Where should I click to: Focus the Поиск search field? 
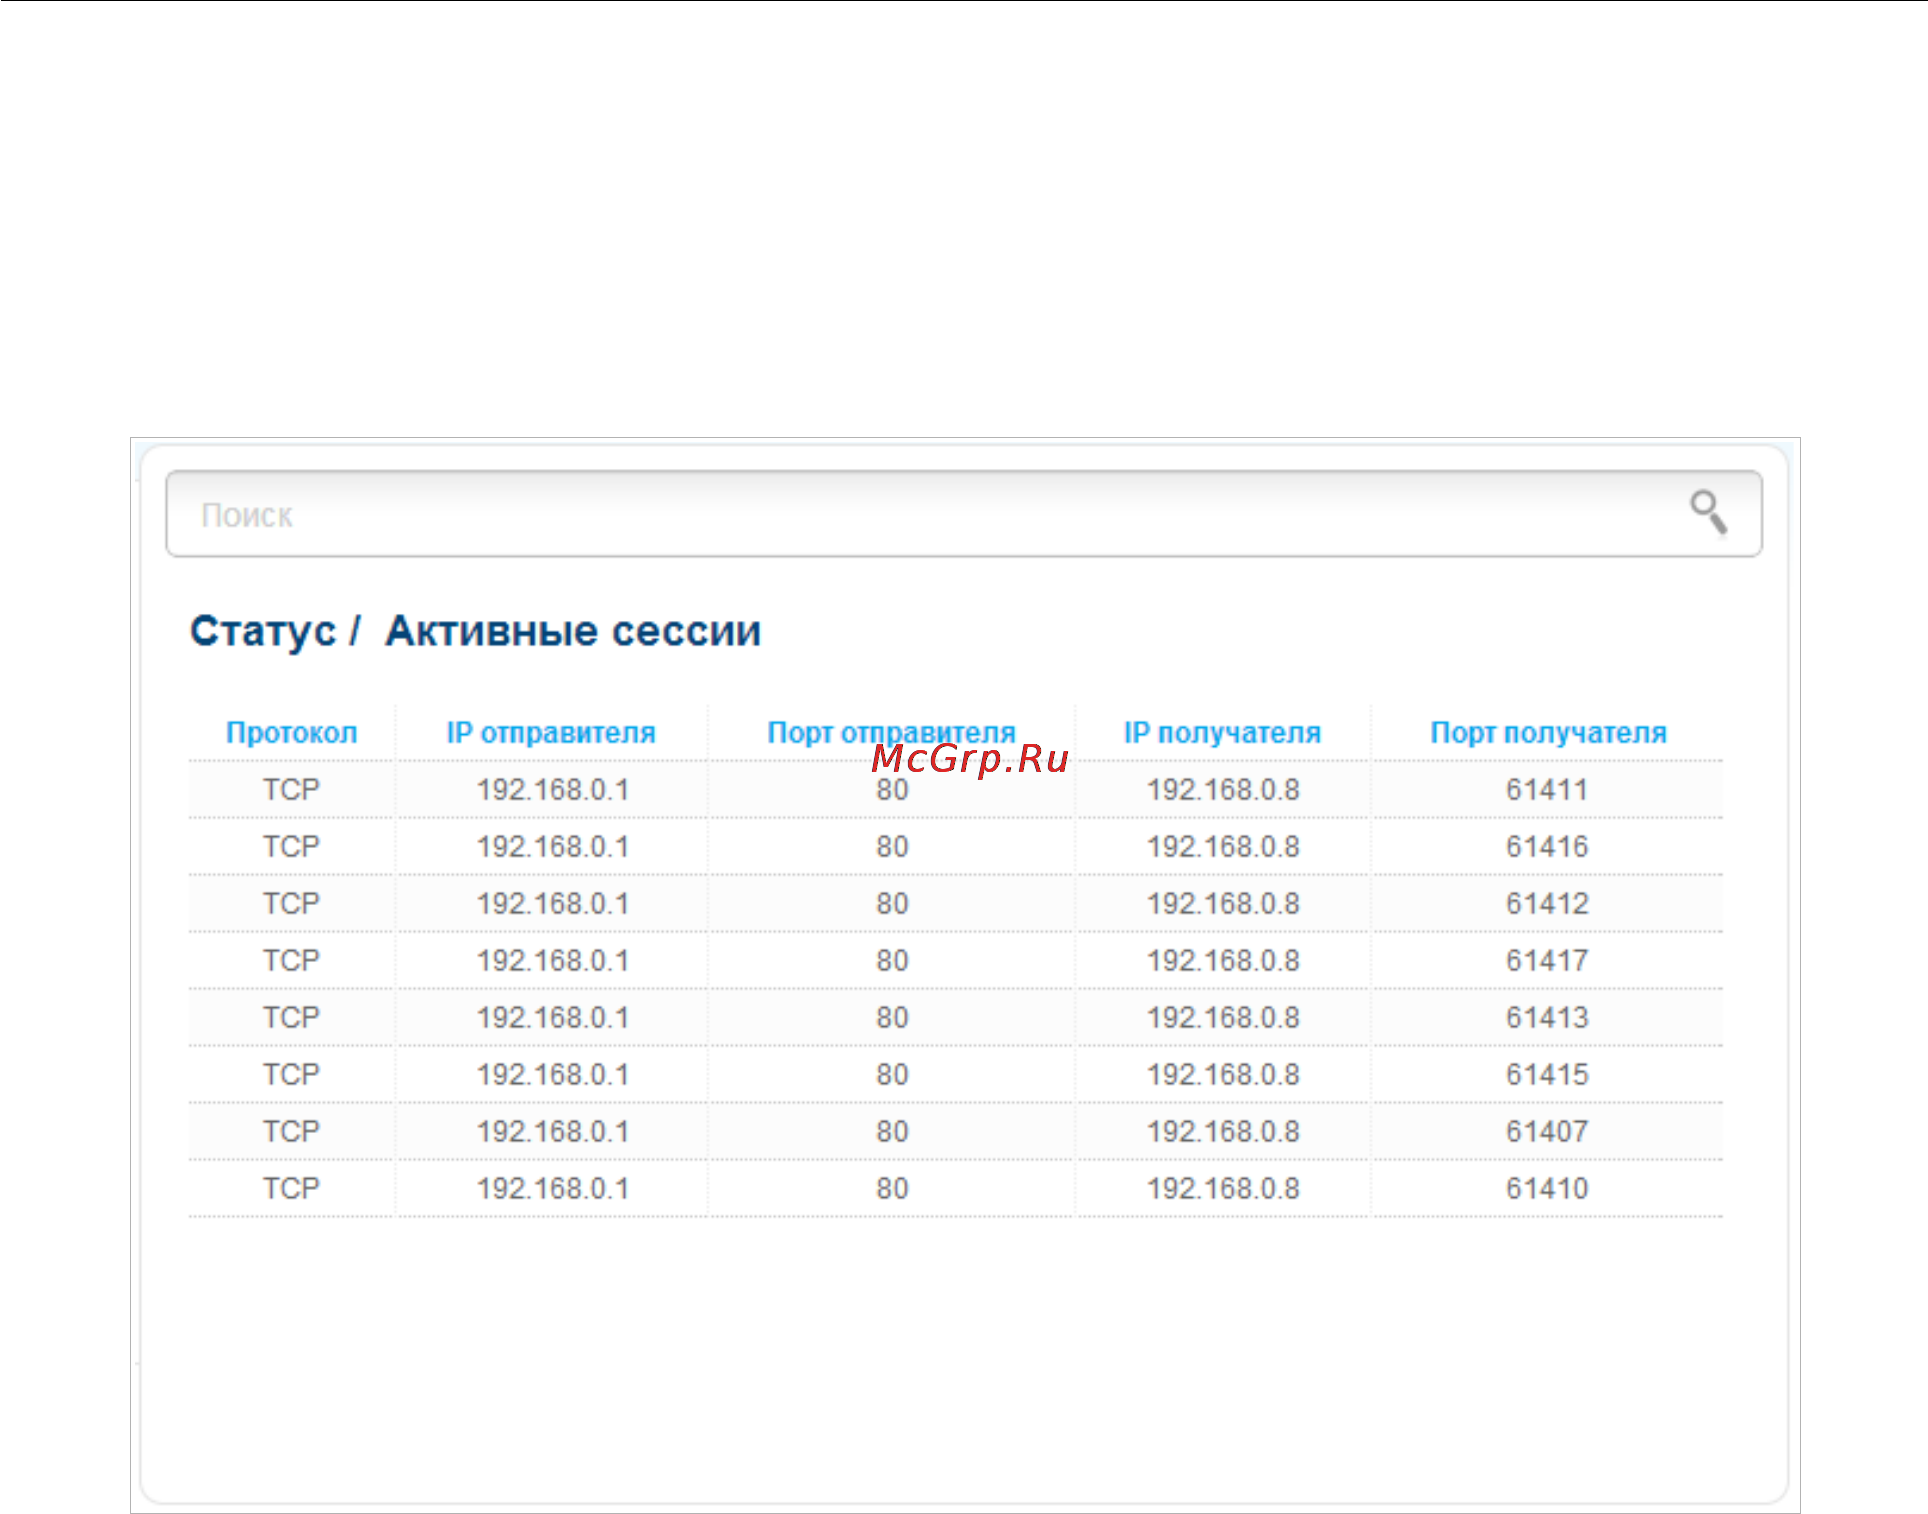pos(963,514)
